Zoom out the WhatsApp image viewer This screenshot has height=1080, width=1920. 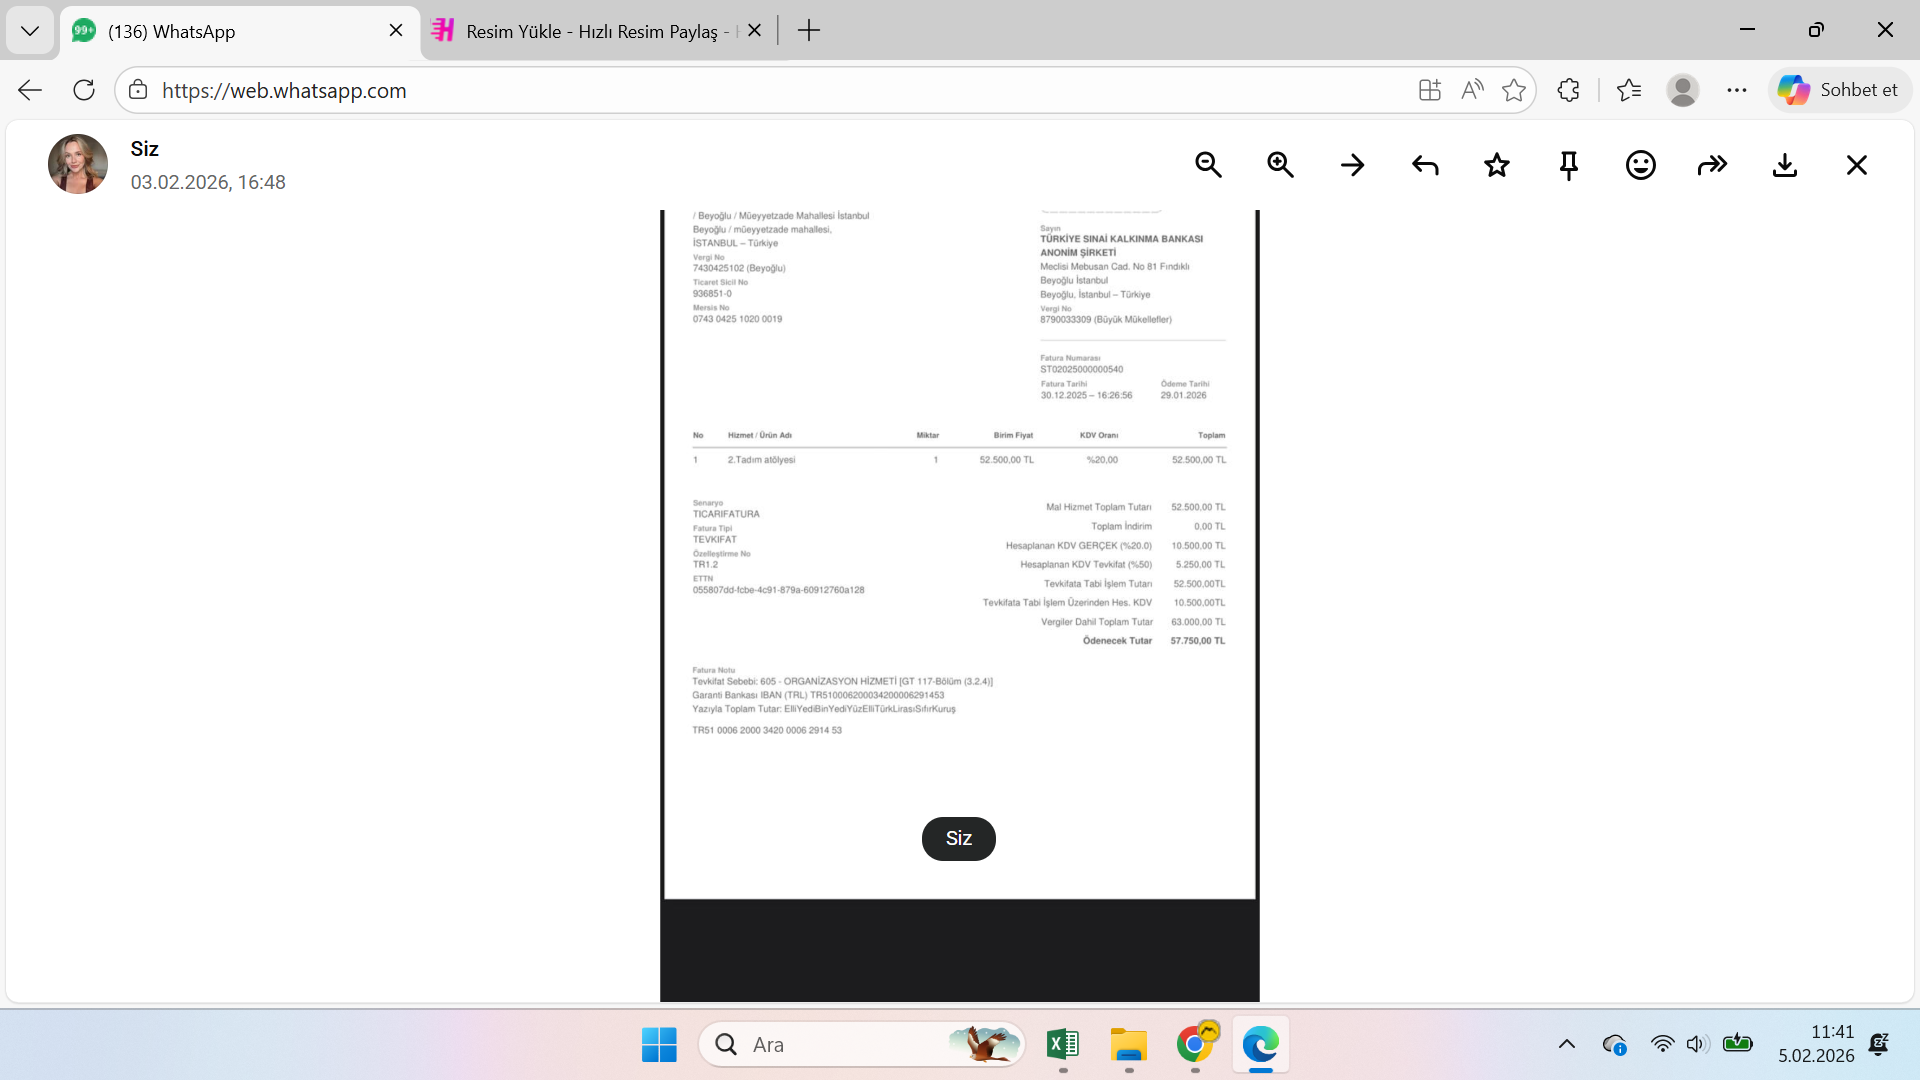[x=1208, y=165]
